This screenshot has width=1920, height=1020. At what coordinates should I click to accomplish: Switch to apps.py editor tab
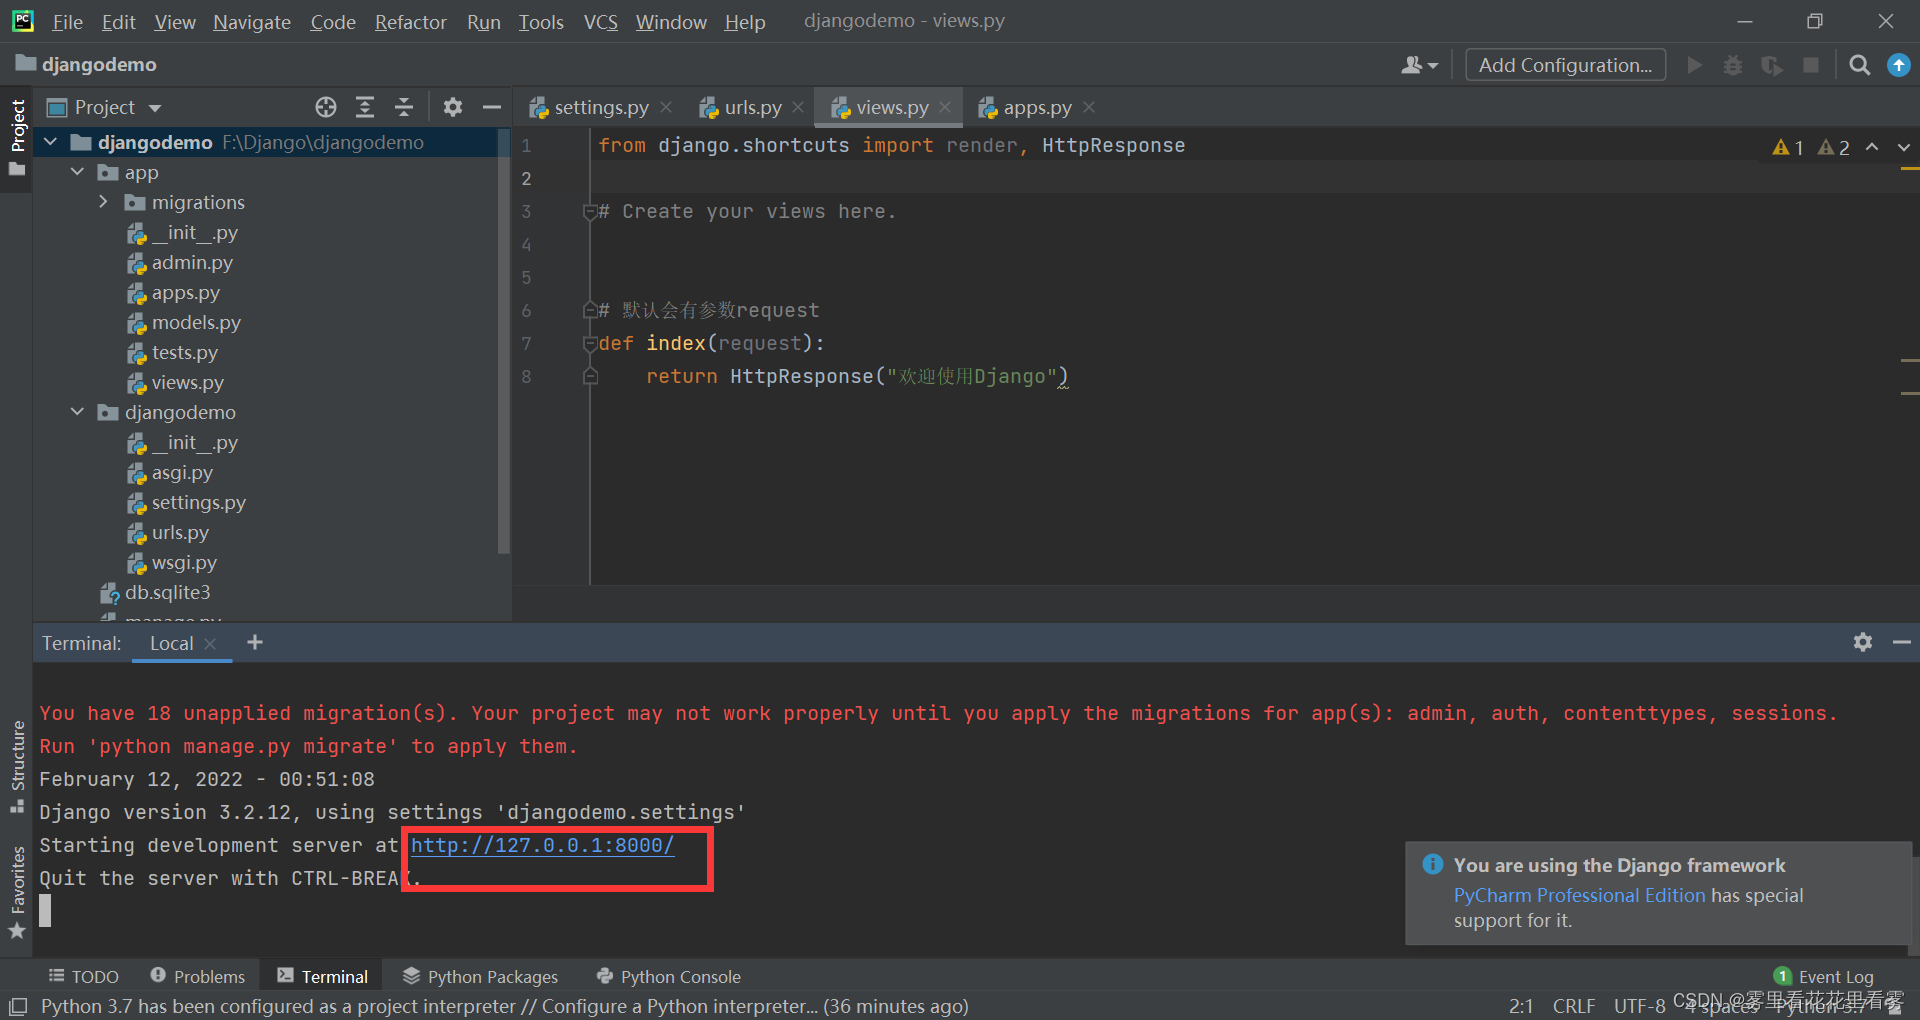1037,107
